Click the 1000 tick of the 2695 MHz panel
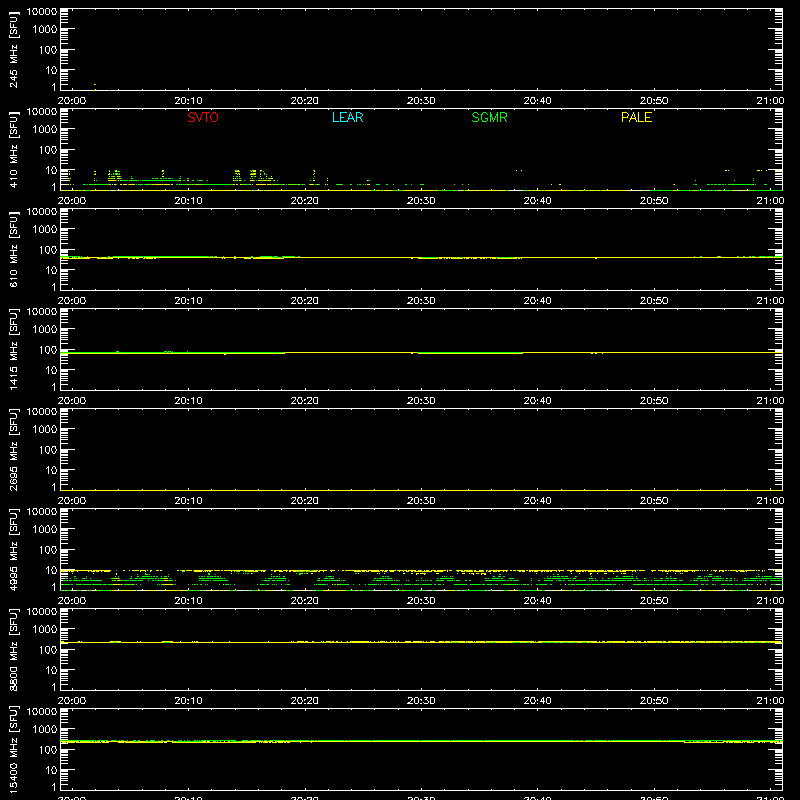Screen dimensions: 800x800 coord(45,430)
